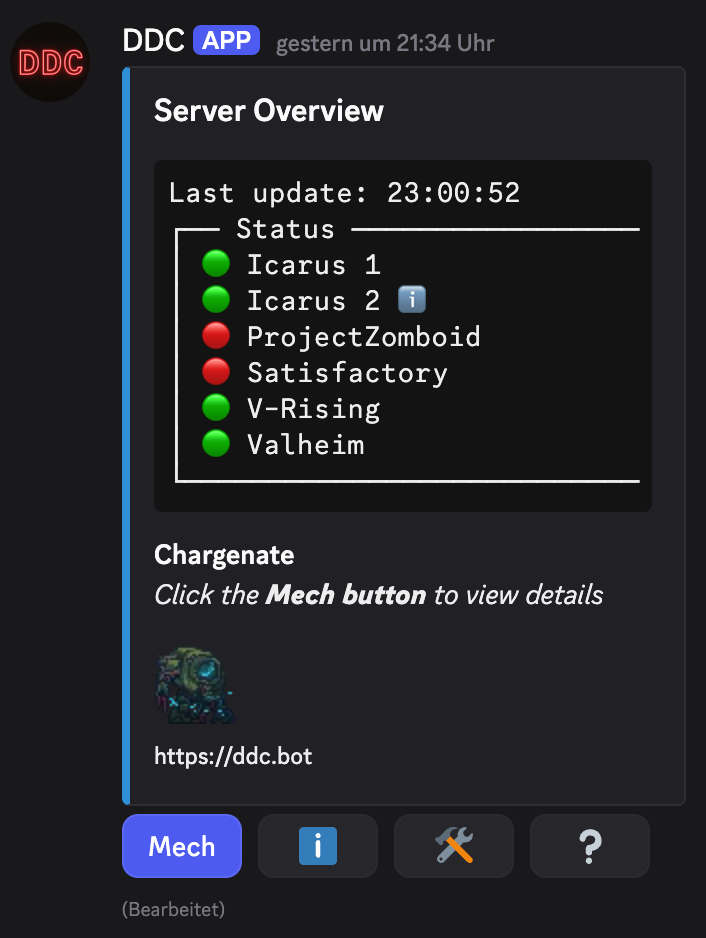Expand the Chargenate details via Mech button
Screen dimensions: 706x938
point(181,846)
